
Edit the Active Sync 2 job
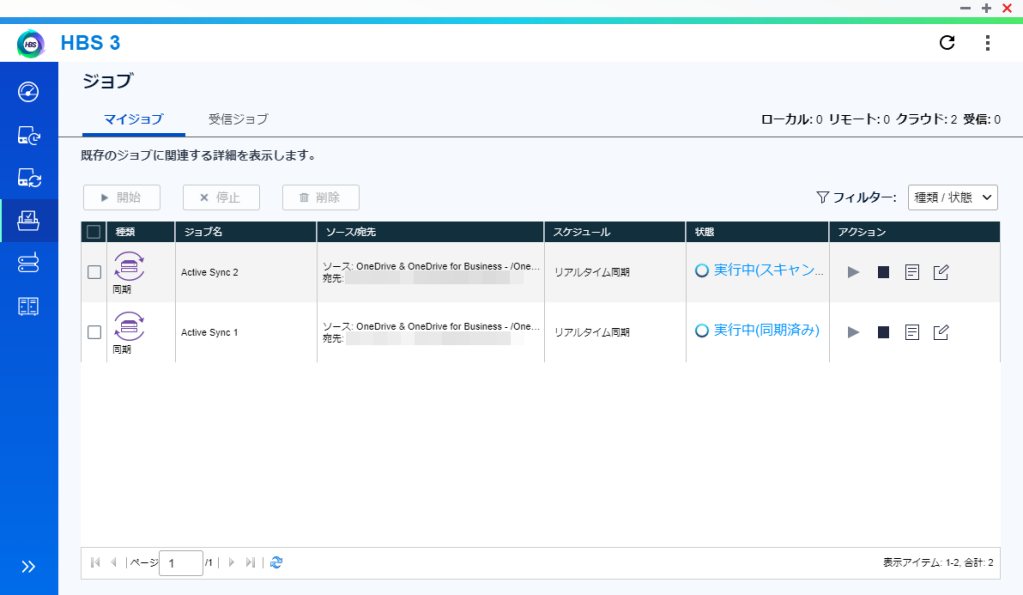(x=941, y=272)
